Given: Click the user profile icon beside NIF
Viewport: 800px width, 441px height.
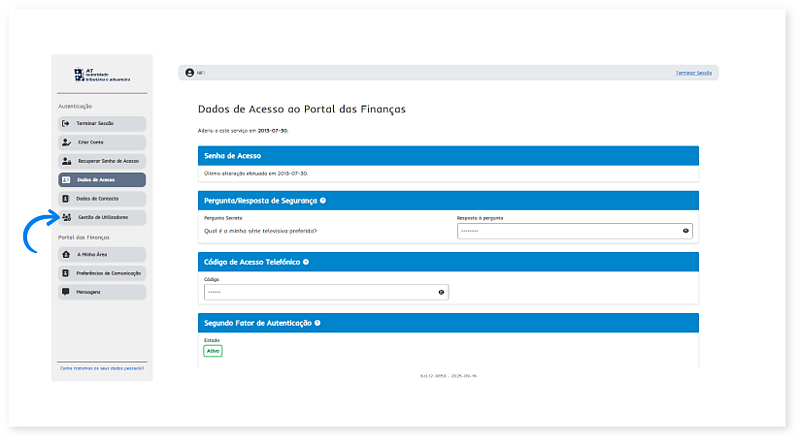Looking at the screenshot, I should point(189,73).
